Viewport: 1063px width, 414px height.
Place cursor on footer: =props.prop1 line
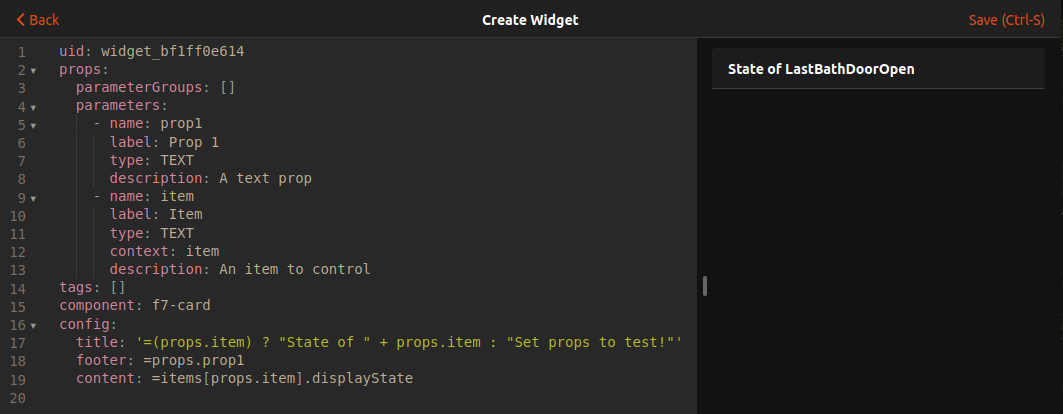160,361
